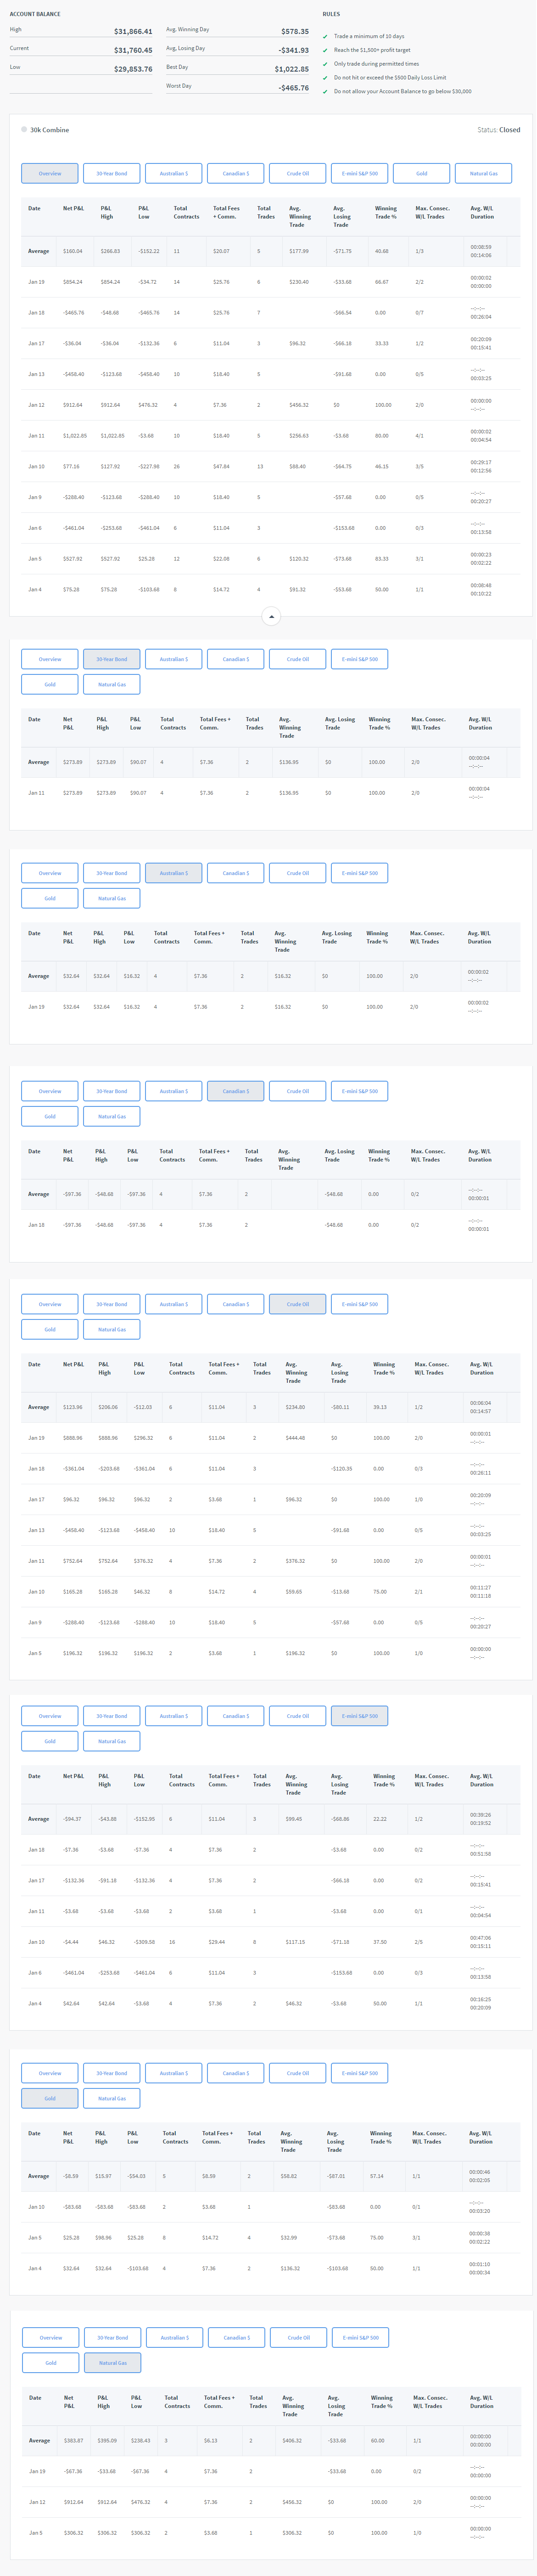Click the highlighted Natural Gas tab in the last section
The height and width of the screenshot is (2576, 537).
coord(113,2363)
